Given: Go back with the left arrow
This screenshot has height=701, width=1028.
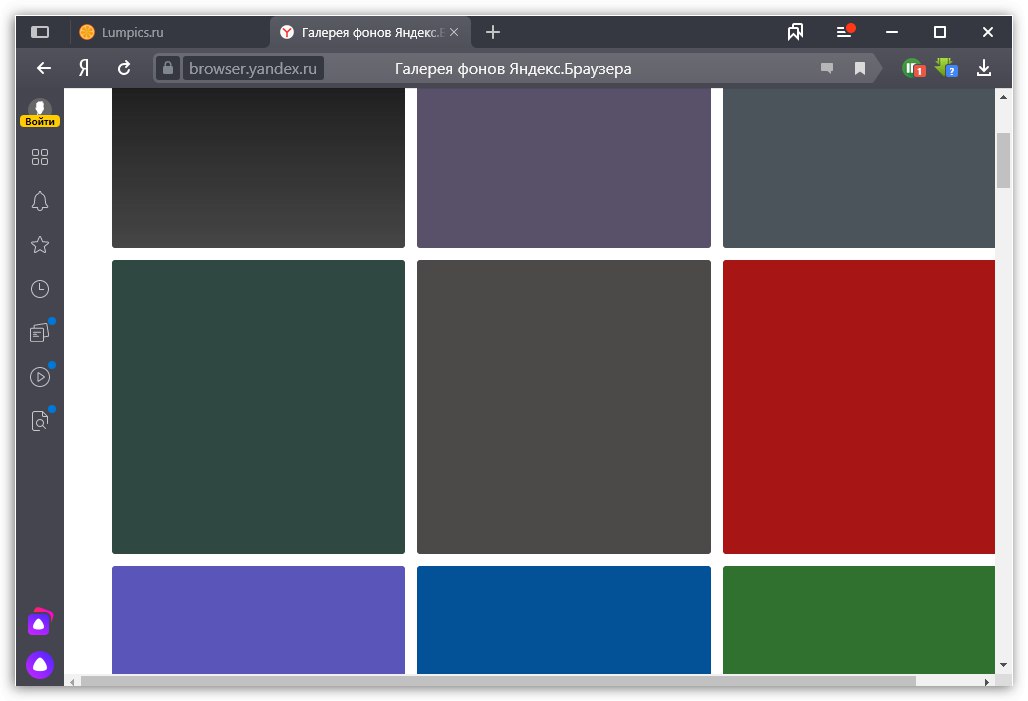Looking at the screenshot, I should (44, 68).
